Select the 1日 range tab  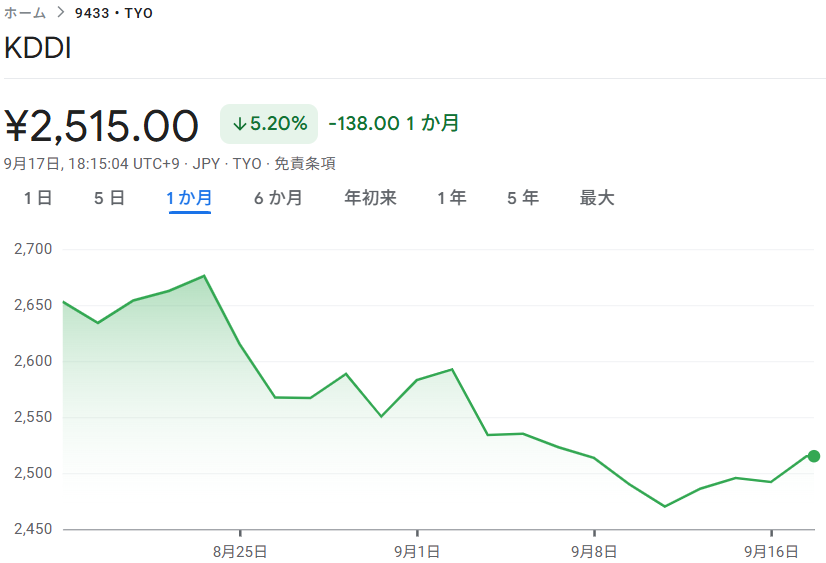[38, 198]
